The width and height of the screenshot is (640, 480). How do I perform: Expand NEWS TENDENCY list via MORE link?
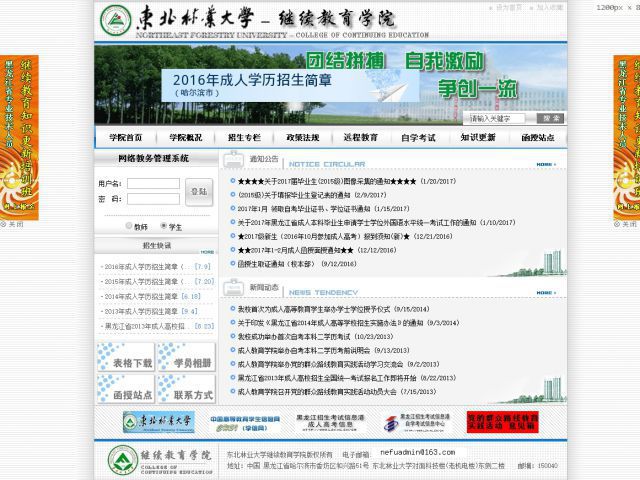point(544,293)
